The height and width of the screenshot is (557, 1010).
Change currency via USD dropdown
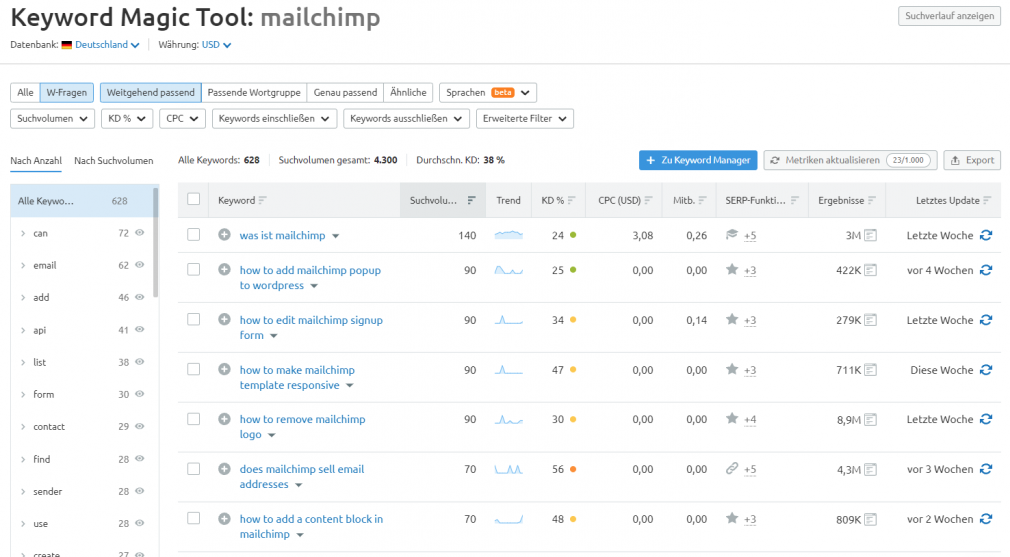(x=216, y=44)
